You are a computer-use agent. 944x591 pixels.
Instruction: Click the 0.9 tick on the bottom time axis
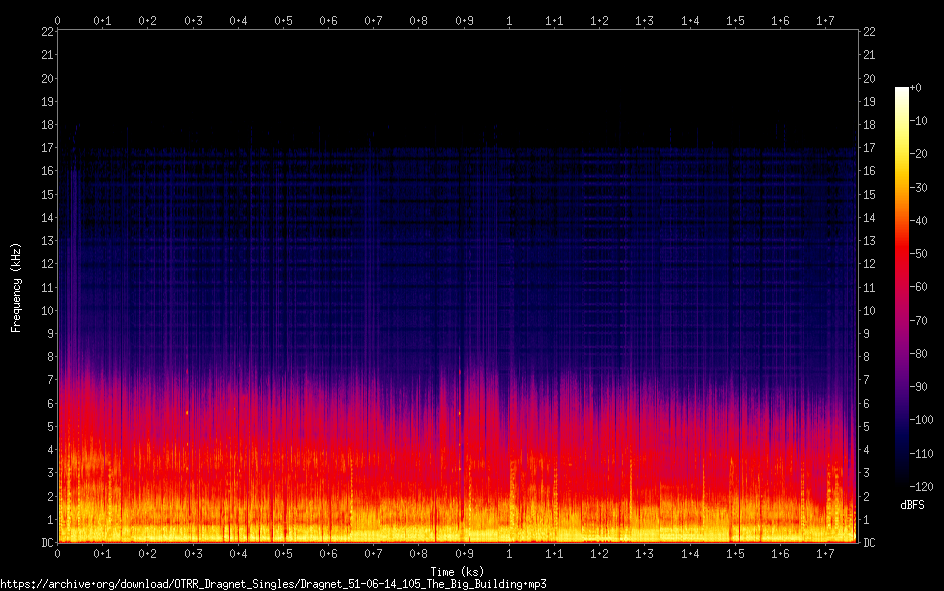465,554
